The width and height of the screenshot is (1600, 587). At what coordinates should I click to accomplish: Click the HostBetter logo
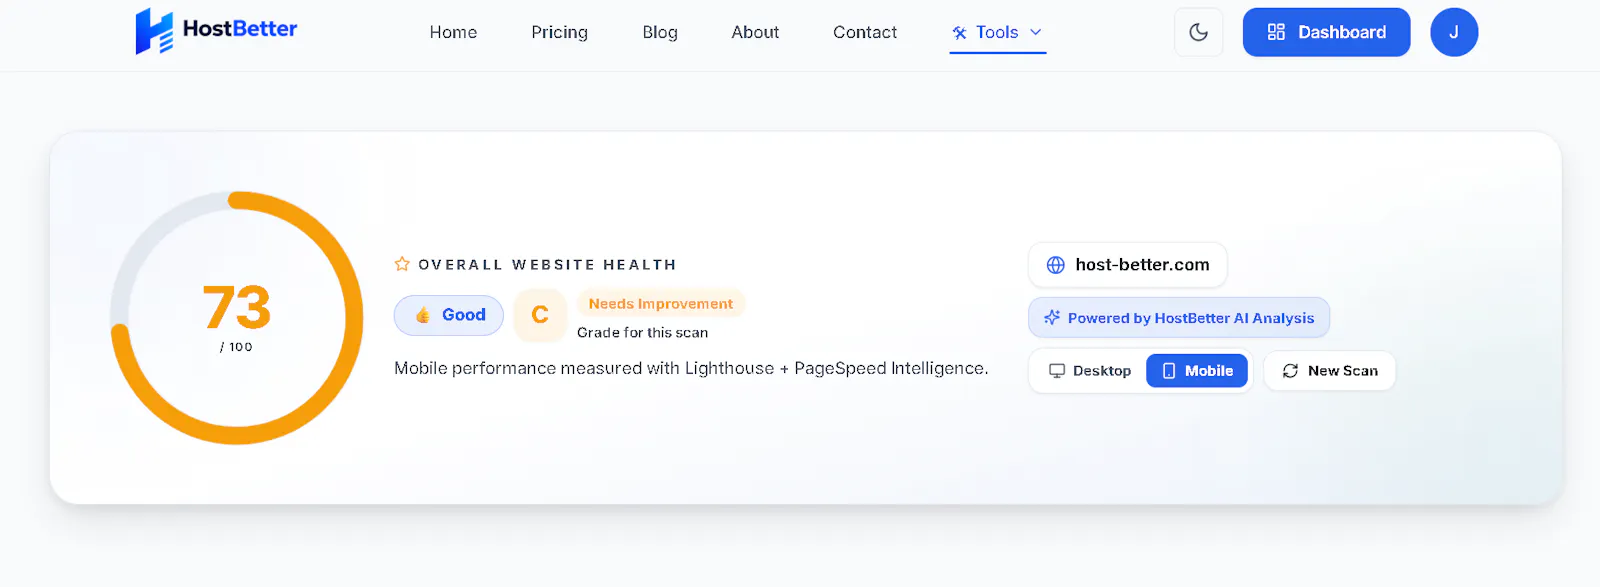[216, 30]
